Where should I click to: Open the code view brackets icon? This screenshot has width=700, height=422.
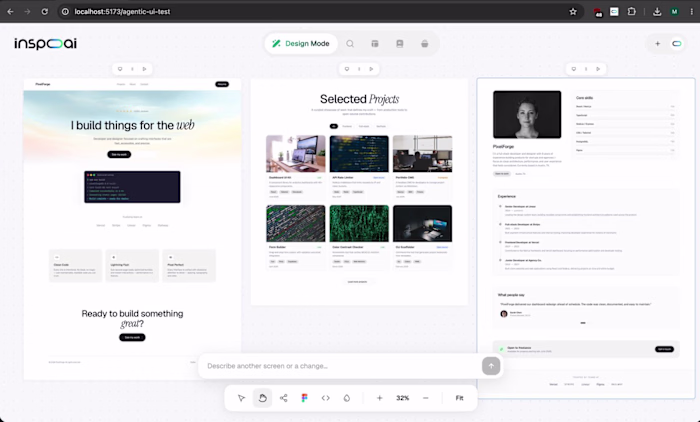click(x=325, y=398)
